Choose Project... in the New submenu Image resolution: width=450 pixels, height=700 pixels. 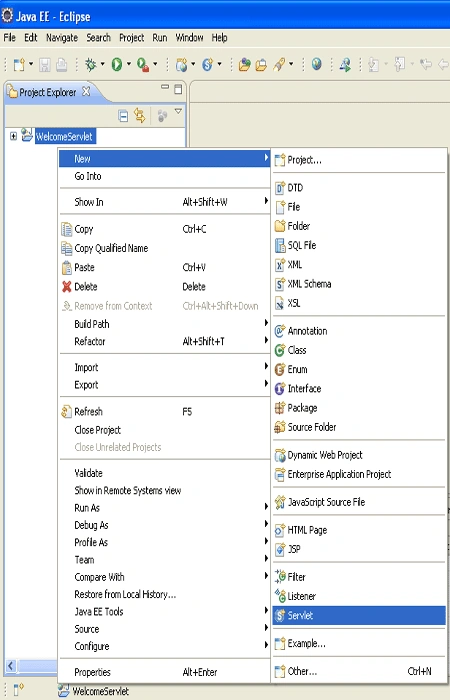point(358,160)
